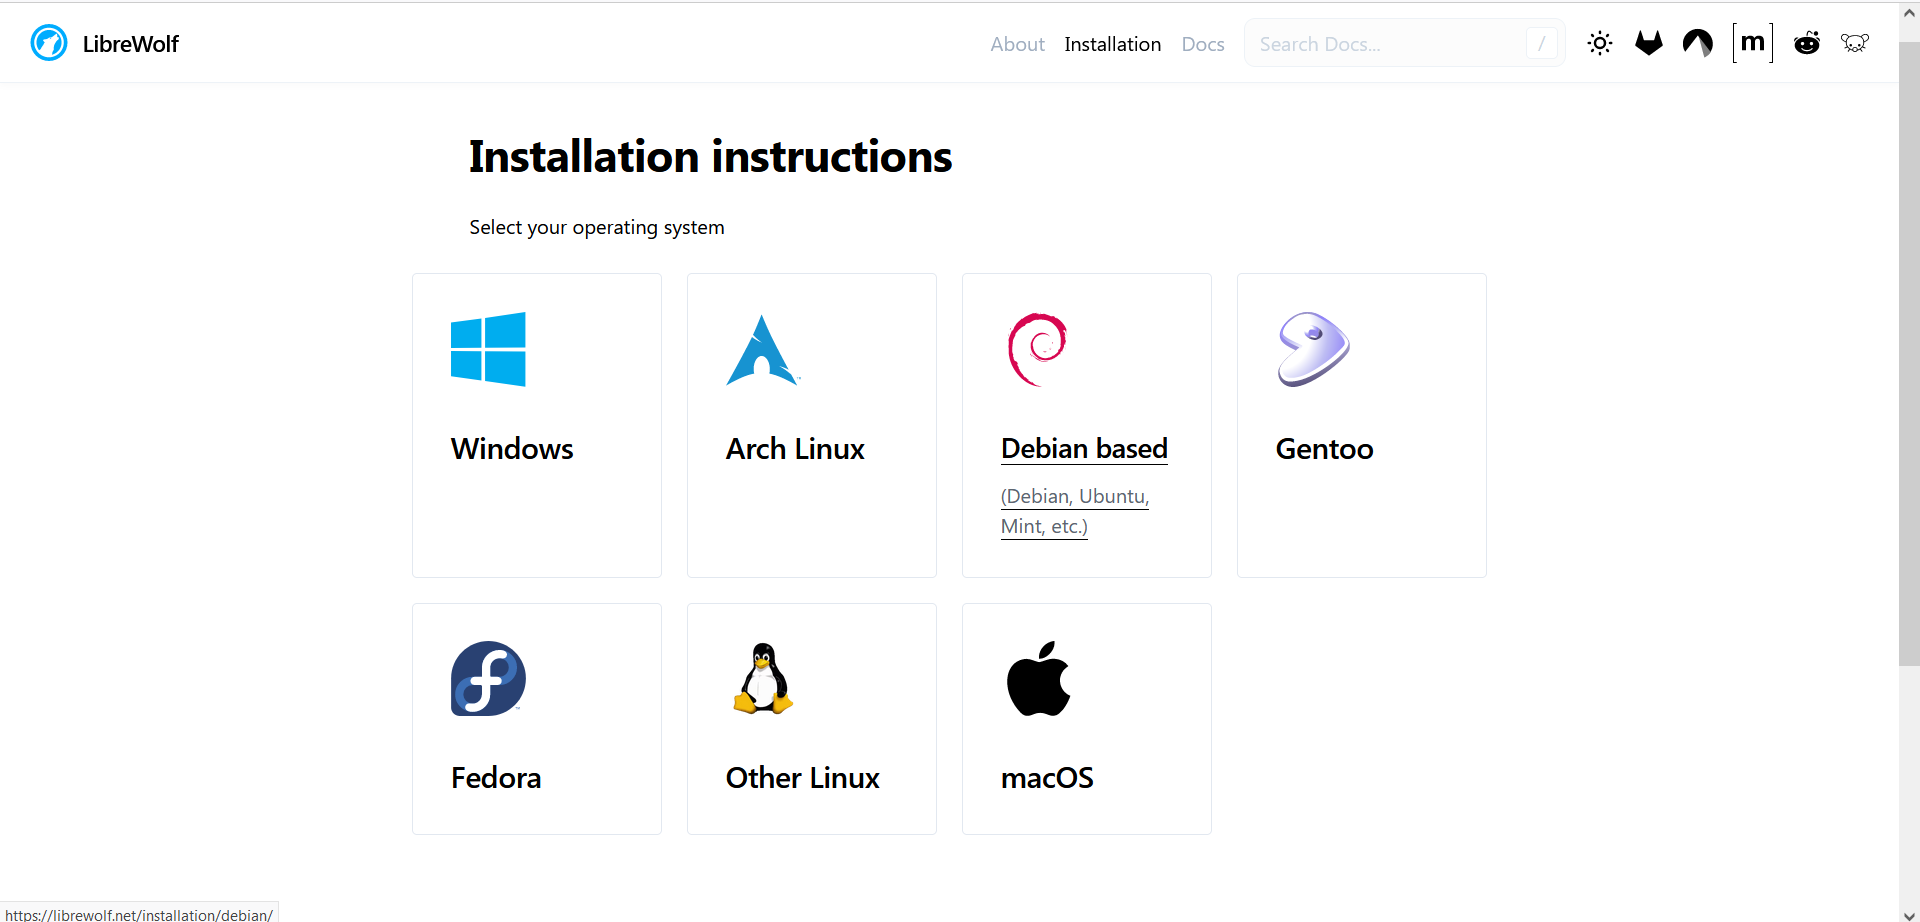This screenshot has height=922, width=1920.
Task: Click the LibreWolf logo icon
Action: click(49, 43)
